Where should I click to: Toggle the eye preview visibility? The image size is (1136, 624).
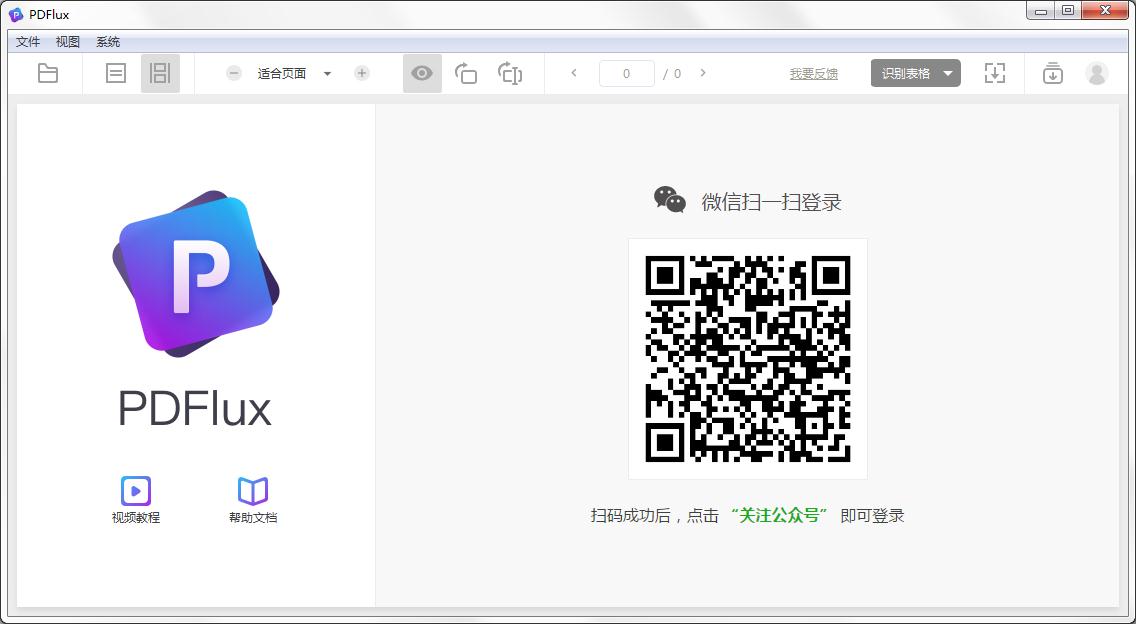tap(422, 73)
